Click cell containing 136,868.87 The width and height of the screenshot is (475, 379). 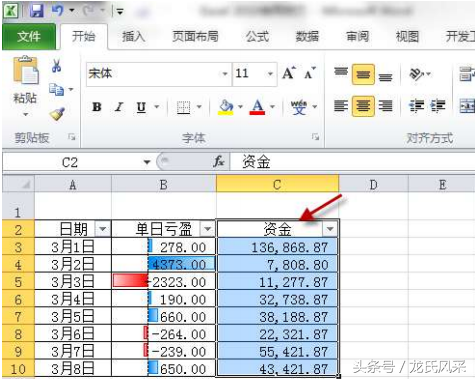coord(277,247)
